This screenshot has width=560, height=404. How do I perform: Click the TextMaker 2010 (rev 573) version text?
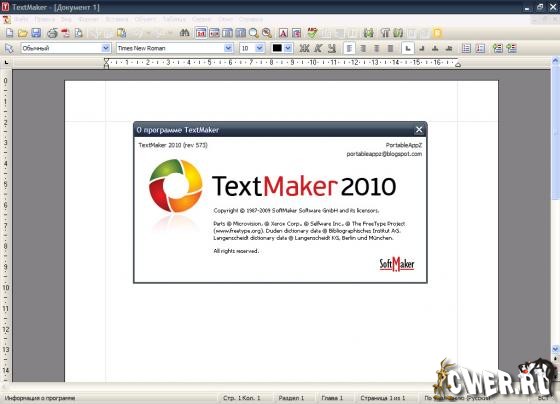[x=173, y=145]
